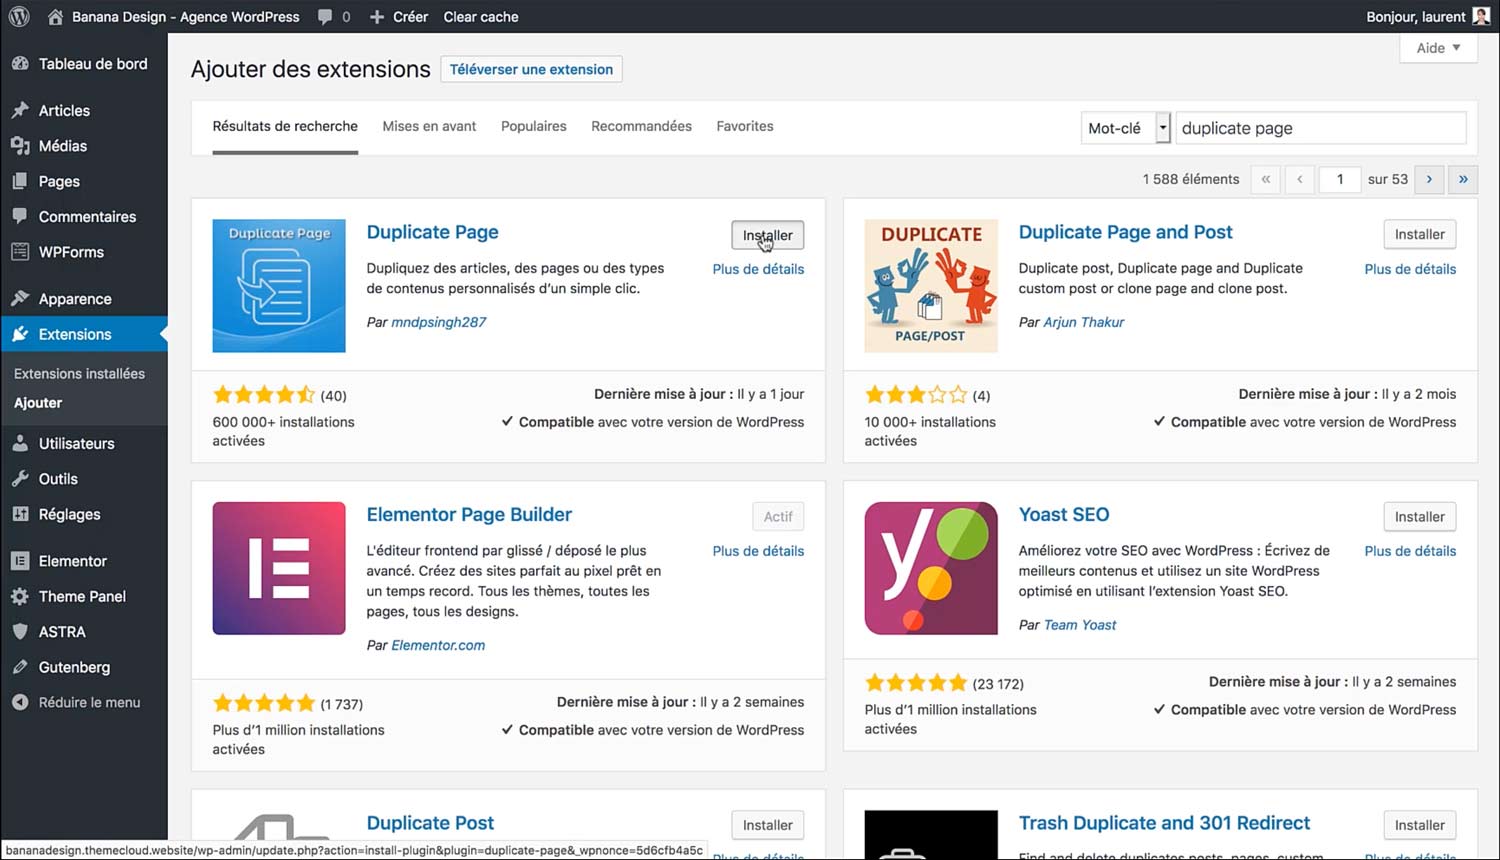Open the comments bubble icon in the admin bar
This screenshot has width=1500, height=860.
tap(325, 17)
